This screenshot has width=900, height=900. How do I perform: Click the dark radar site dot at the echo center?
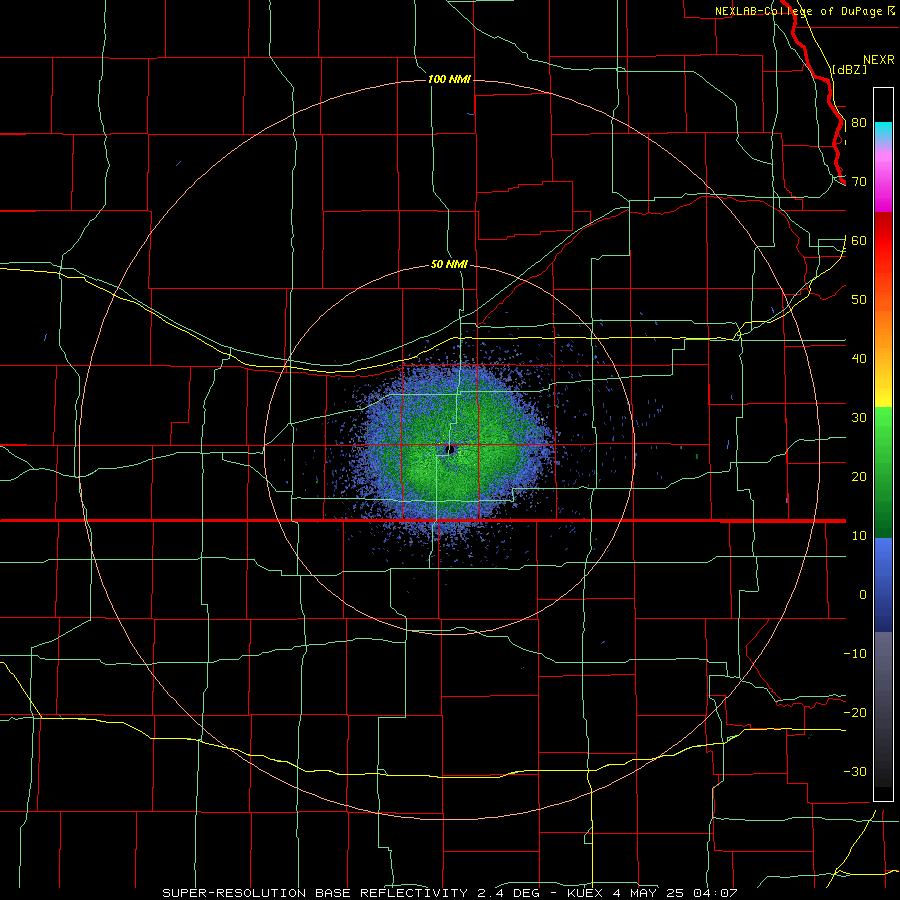(x=450, y=449)
